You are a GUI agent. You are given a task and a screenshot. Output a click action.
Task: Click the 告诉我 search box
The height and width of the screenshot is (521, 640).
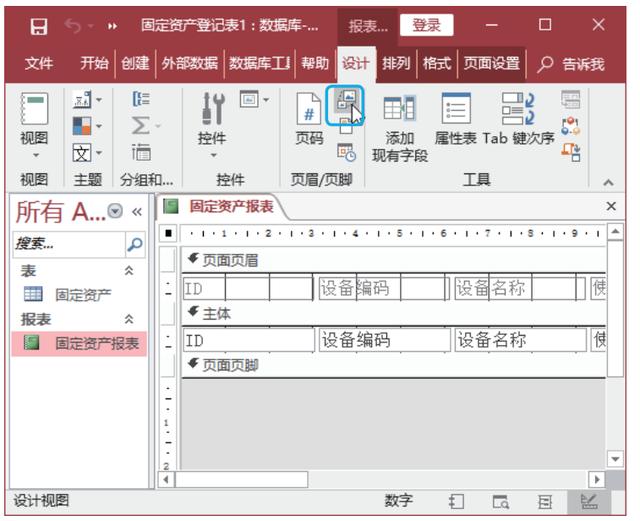571,64
